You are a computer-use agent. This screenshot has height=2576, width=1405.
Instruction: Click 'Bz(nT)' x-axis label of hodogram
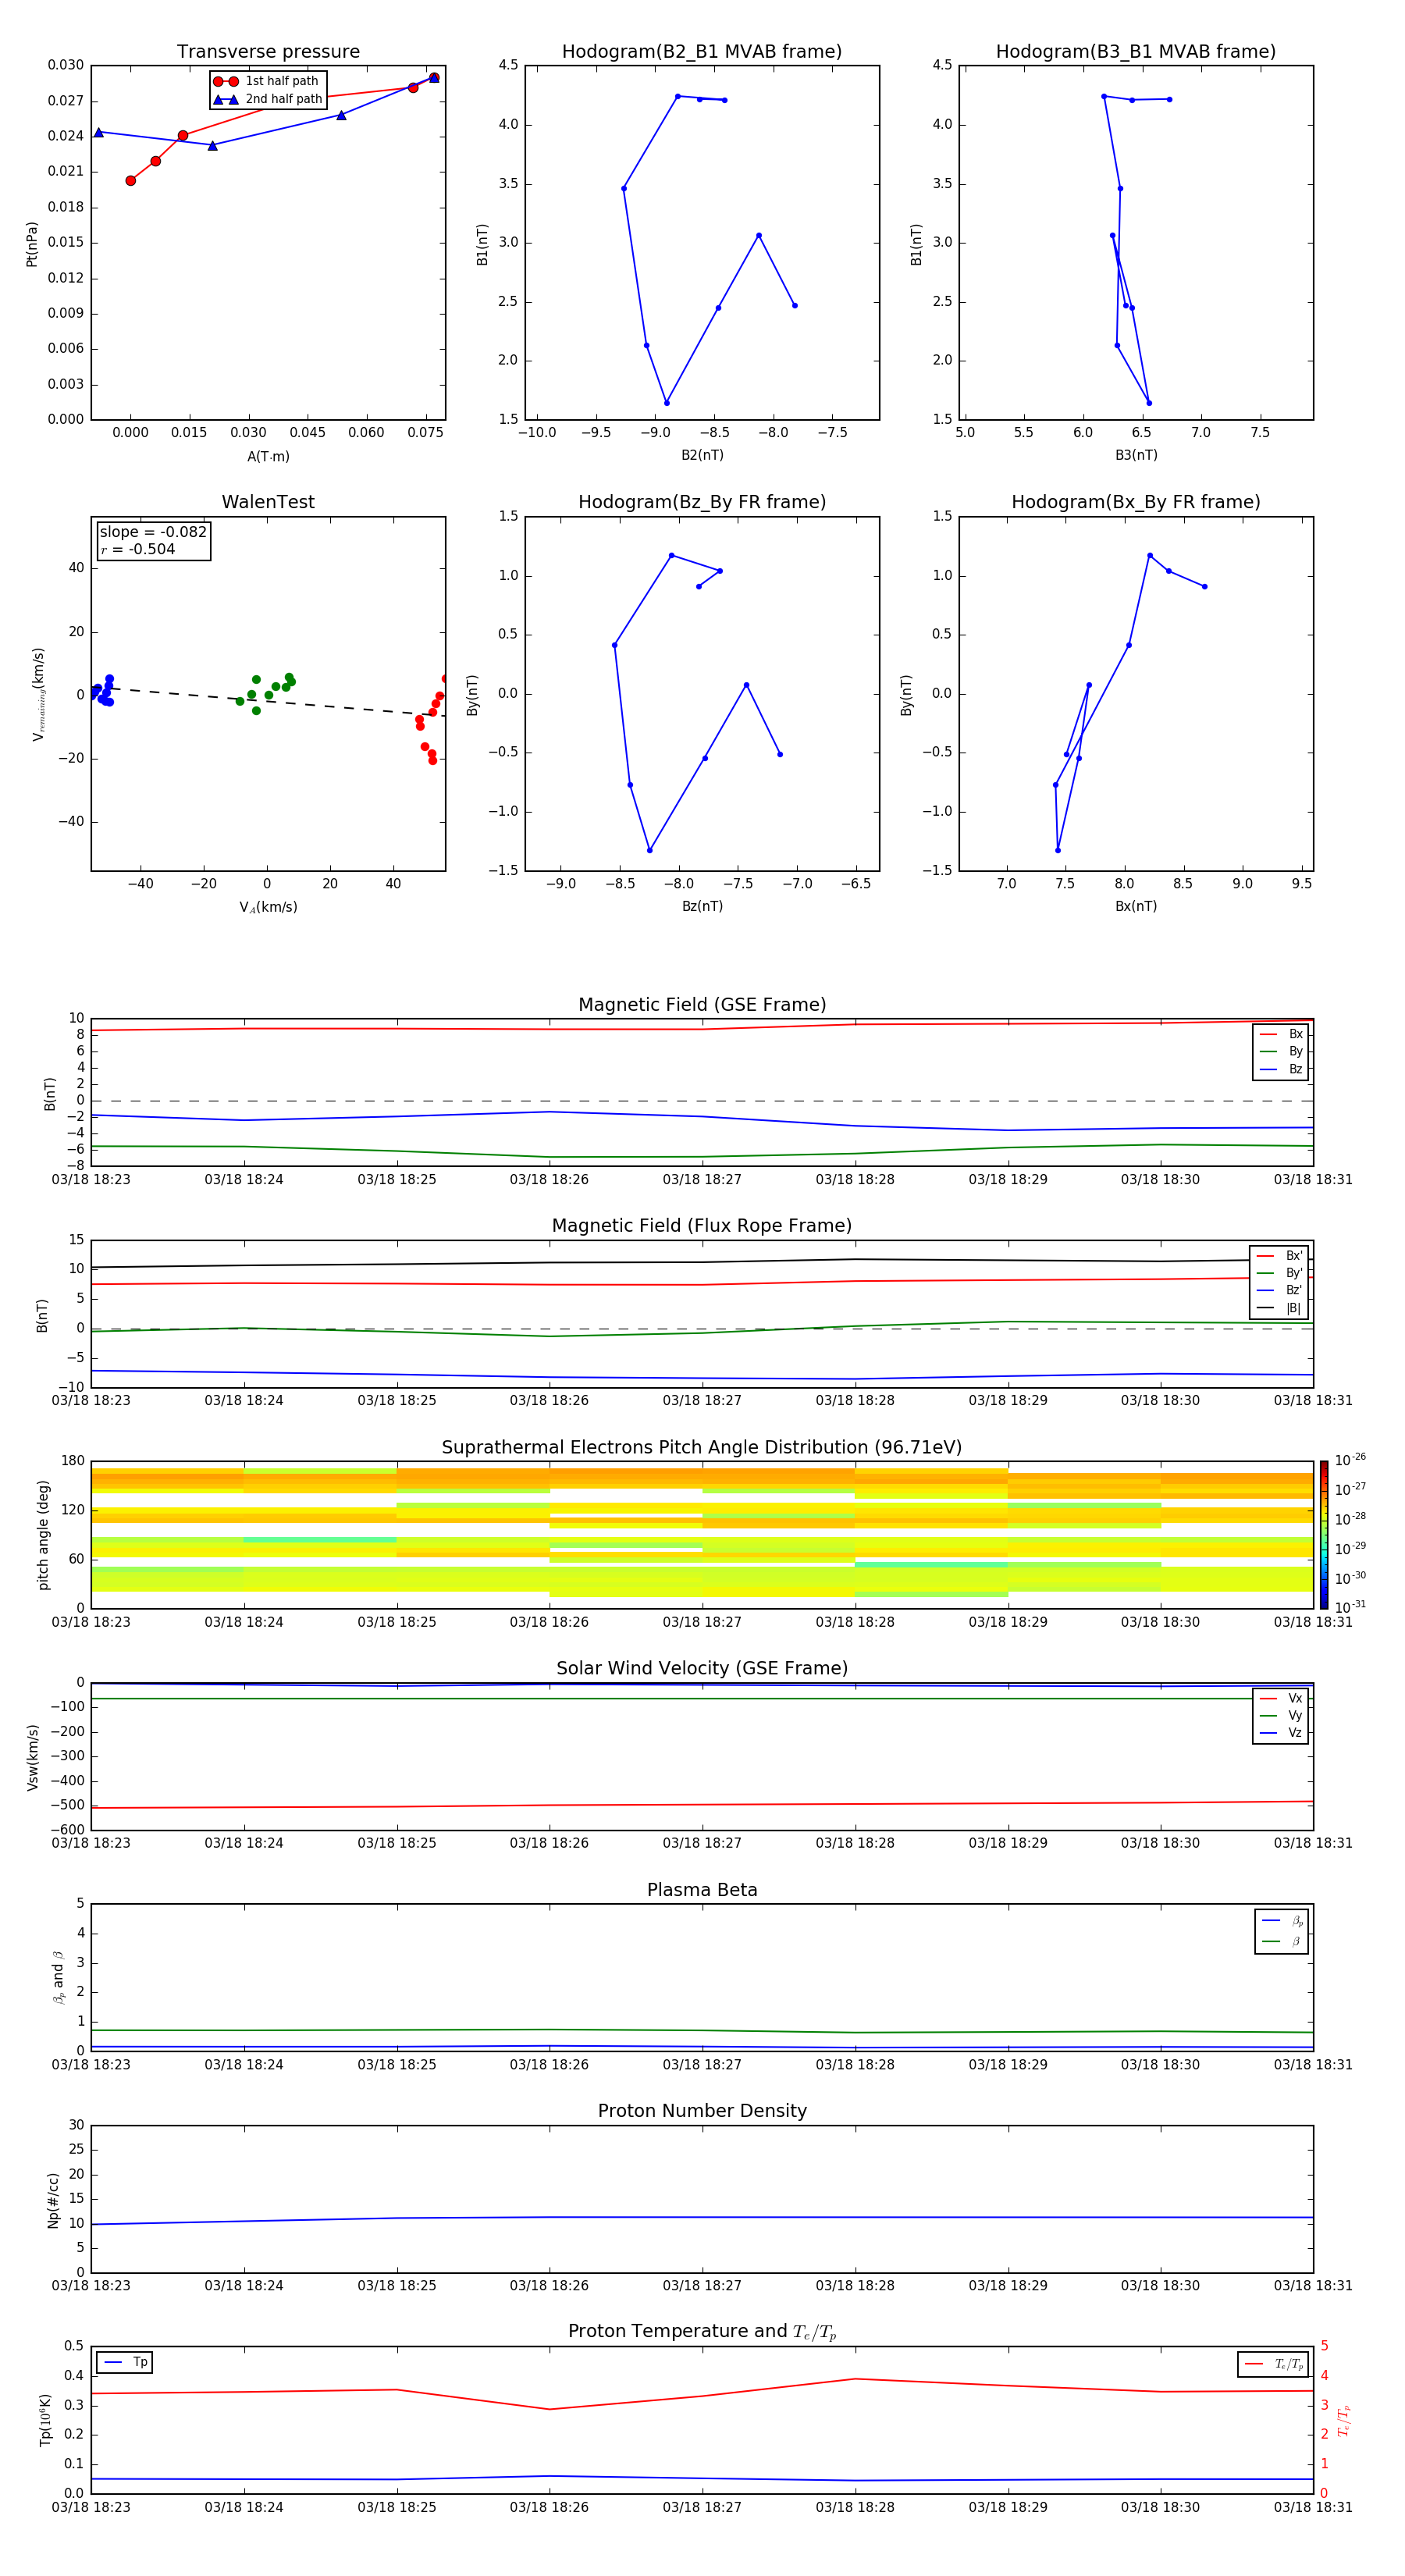[x=702, y=906]
